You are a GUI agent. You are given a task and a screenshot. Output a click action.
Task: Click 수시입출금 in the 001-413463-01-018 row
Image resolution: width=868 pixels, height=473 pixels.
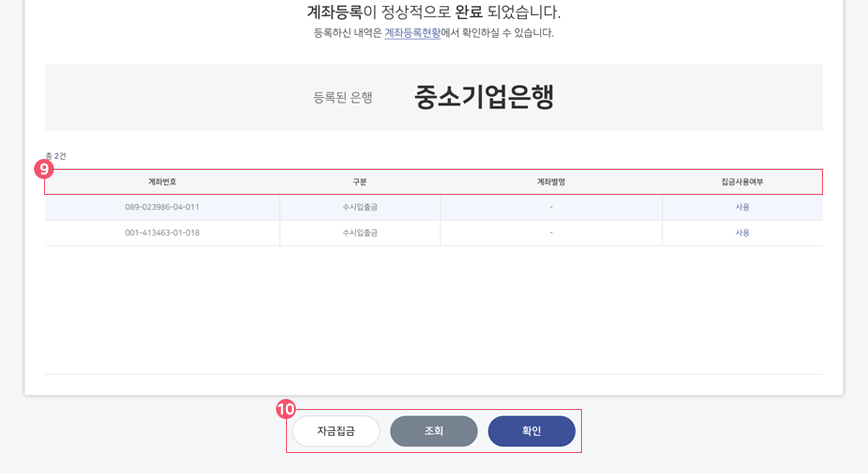(x=360, y=233)
